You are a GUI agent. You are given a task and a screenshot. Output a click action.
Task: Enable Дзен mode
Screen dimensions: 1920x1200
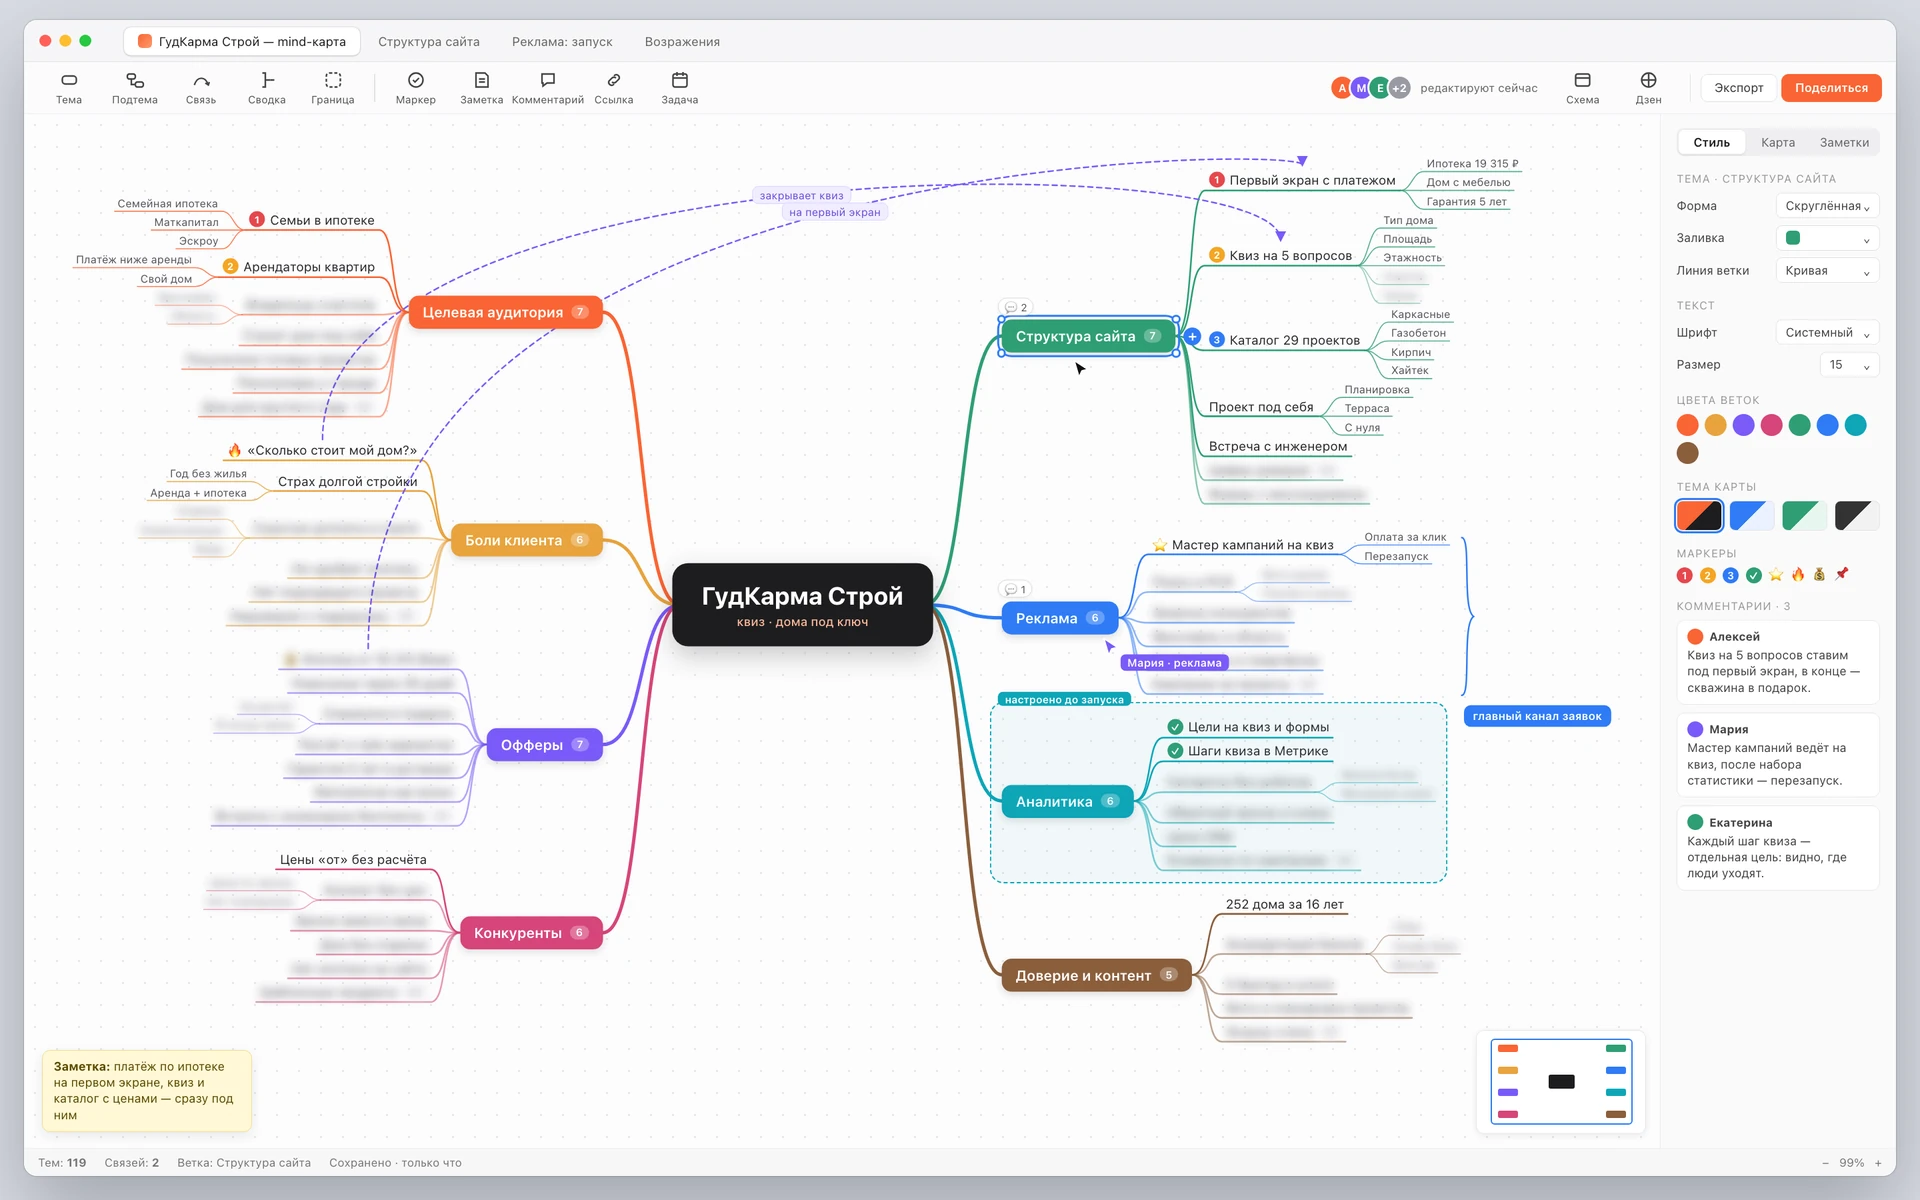click(x=1649, y=88)
